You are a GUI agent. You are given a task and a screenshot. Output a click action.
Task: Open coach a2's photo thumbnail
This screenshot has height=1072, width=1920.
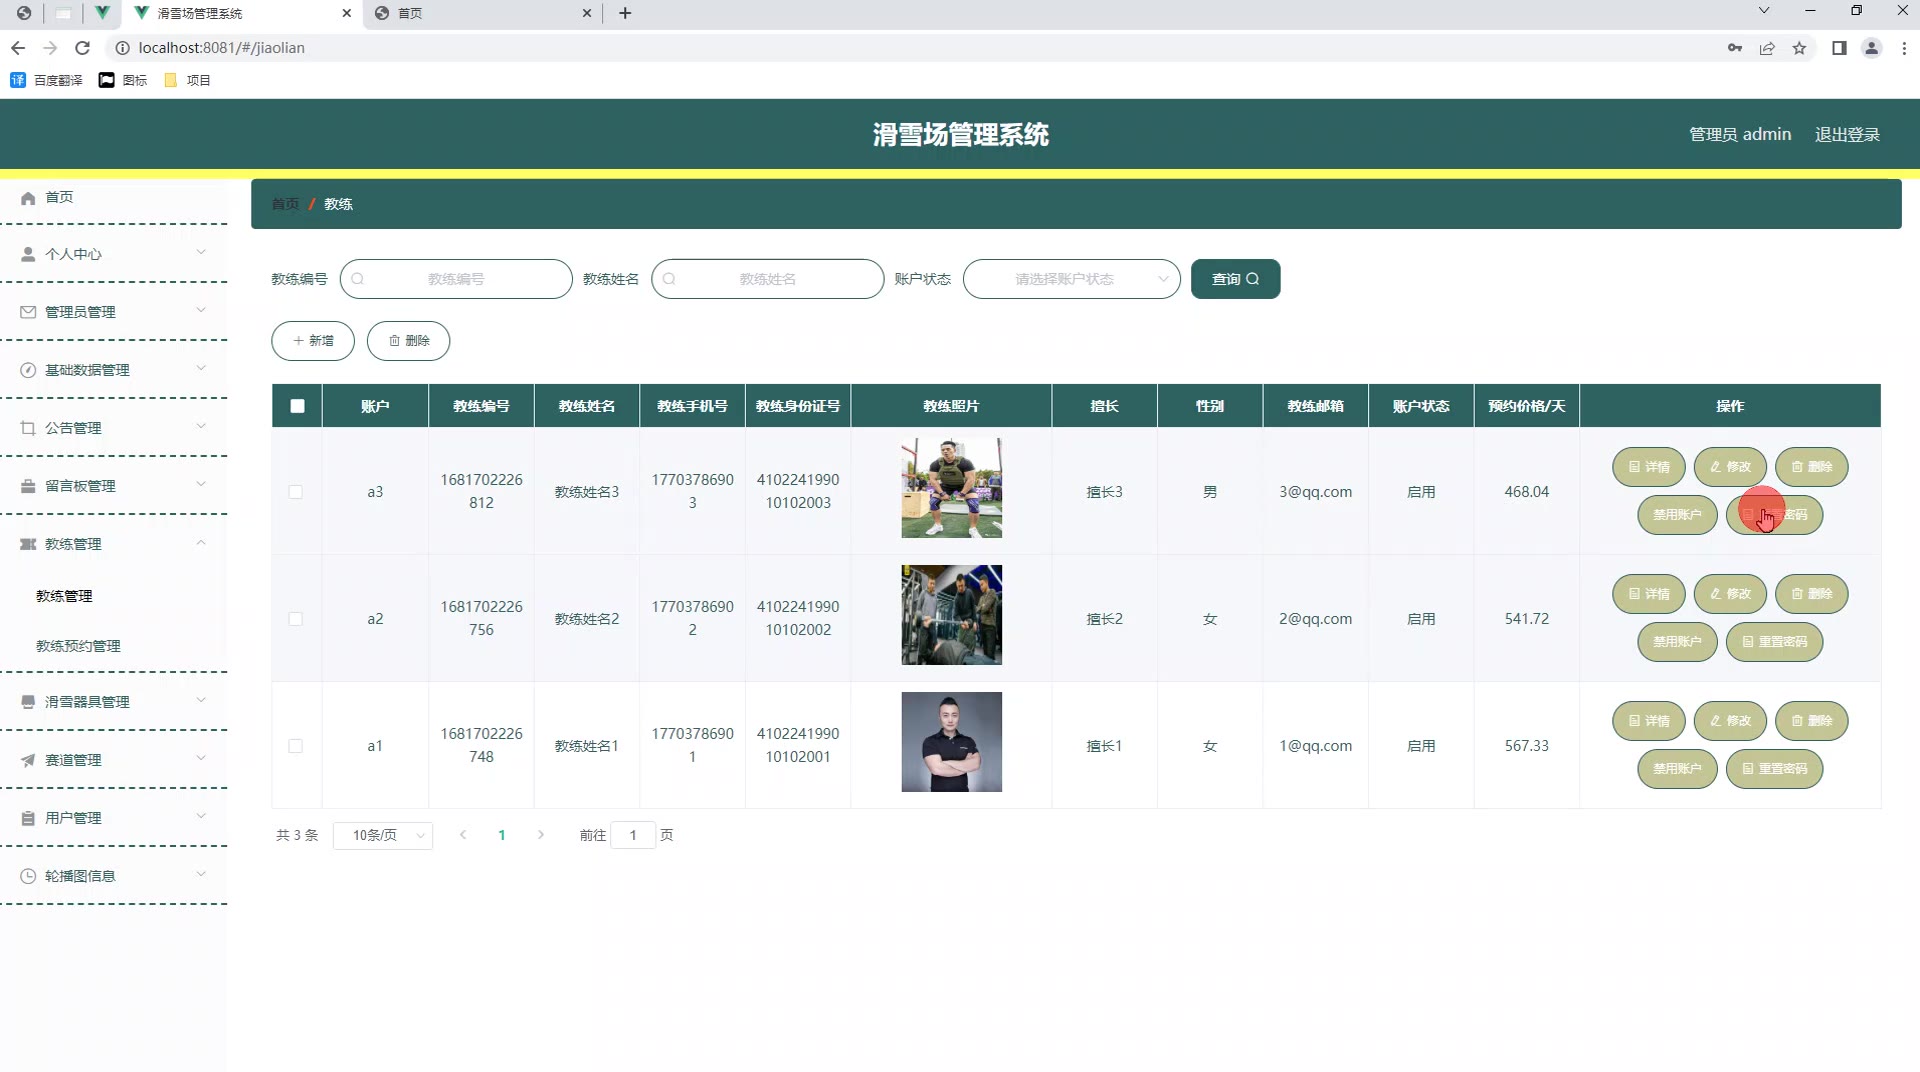pos(951,615)
